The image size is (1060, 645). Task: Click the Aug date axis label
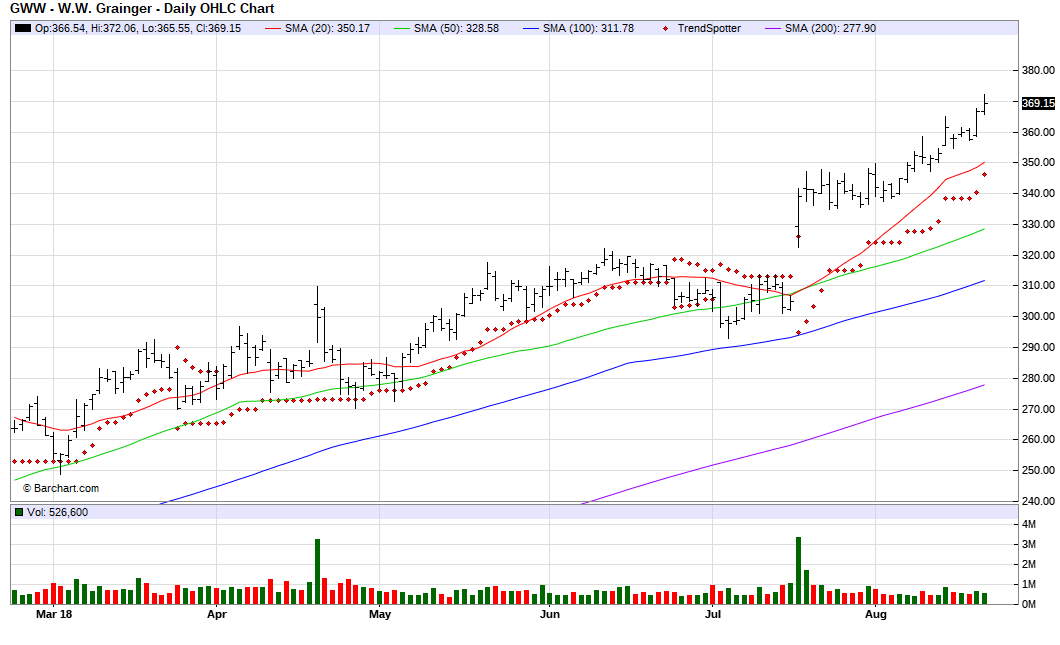(875, 615)
